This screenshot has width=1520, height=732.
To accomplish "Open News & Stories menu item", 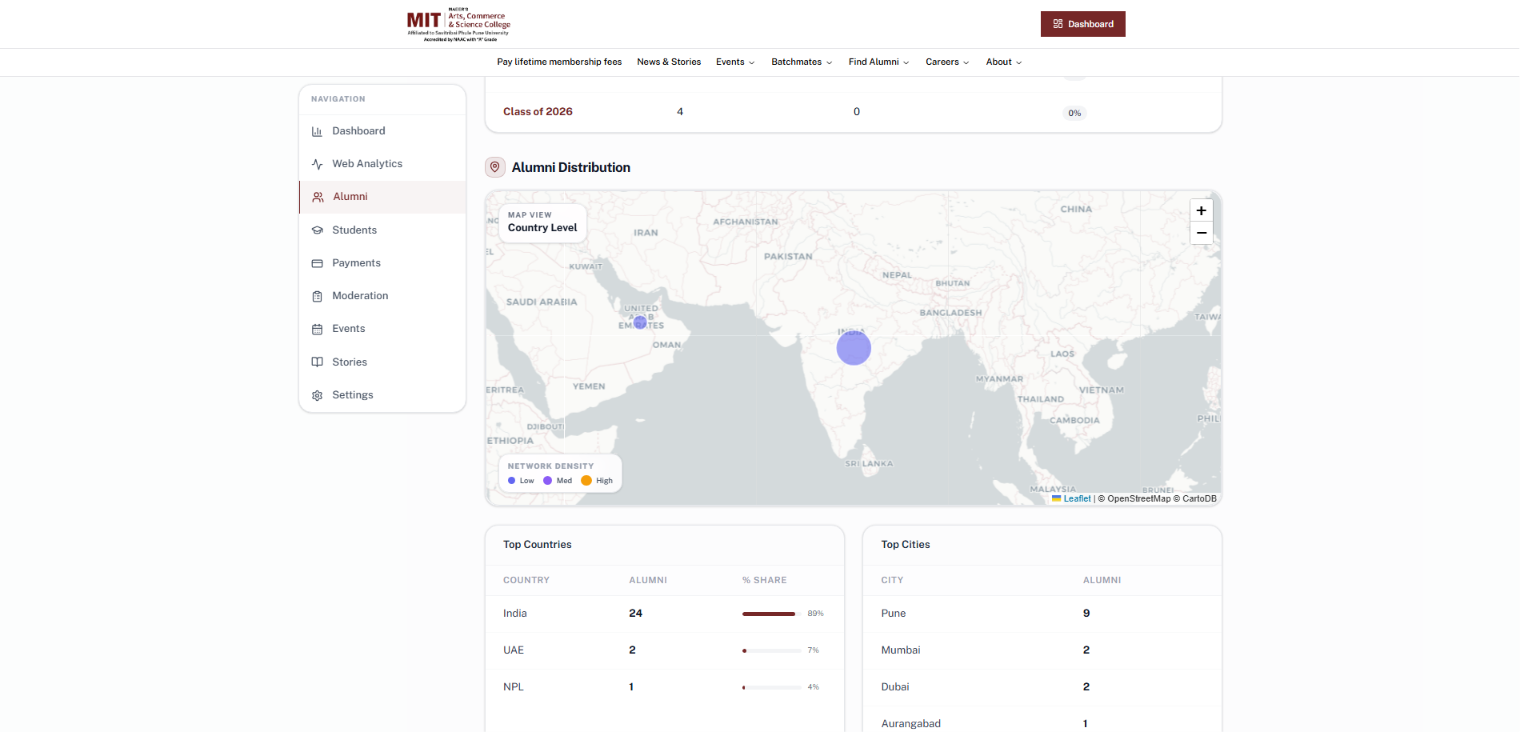I will coord(669,62).
